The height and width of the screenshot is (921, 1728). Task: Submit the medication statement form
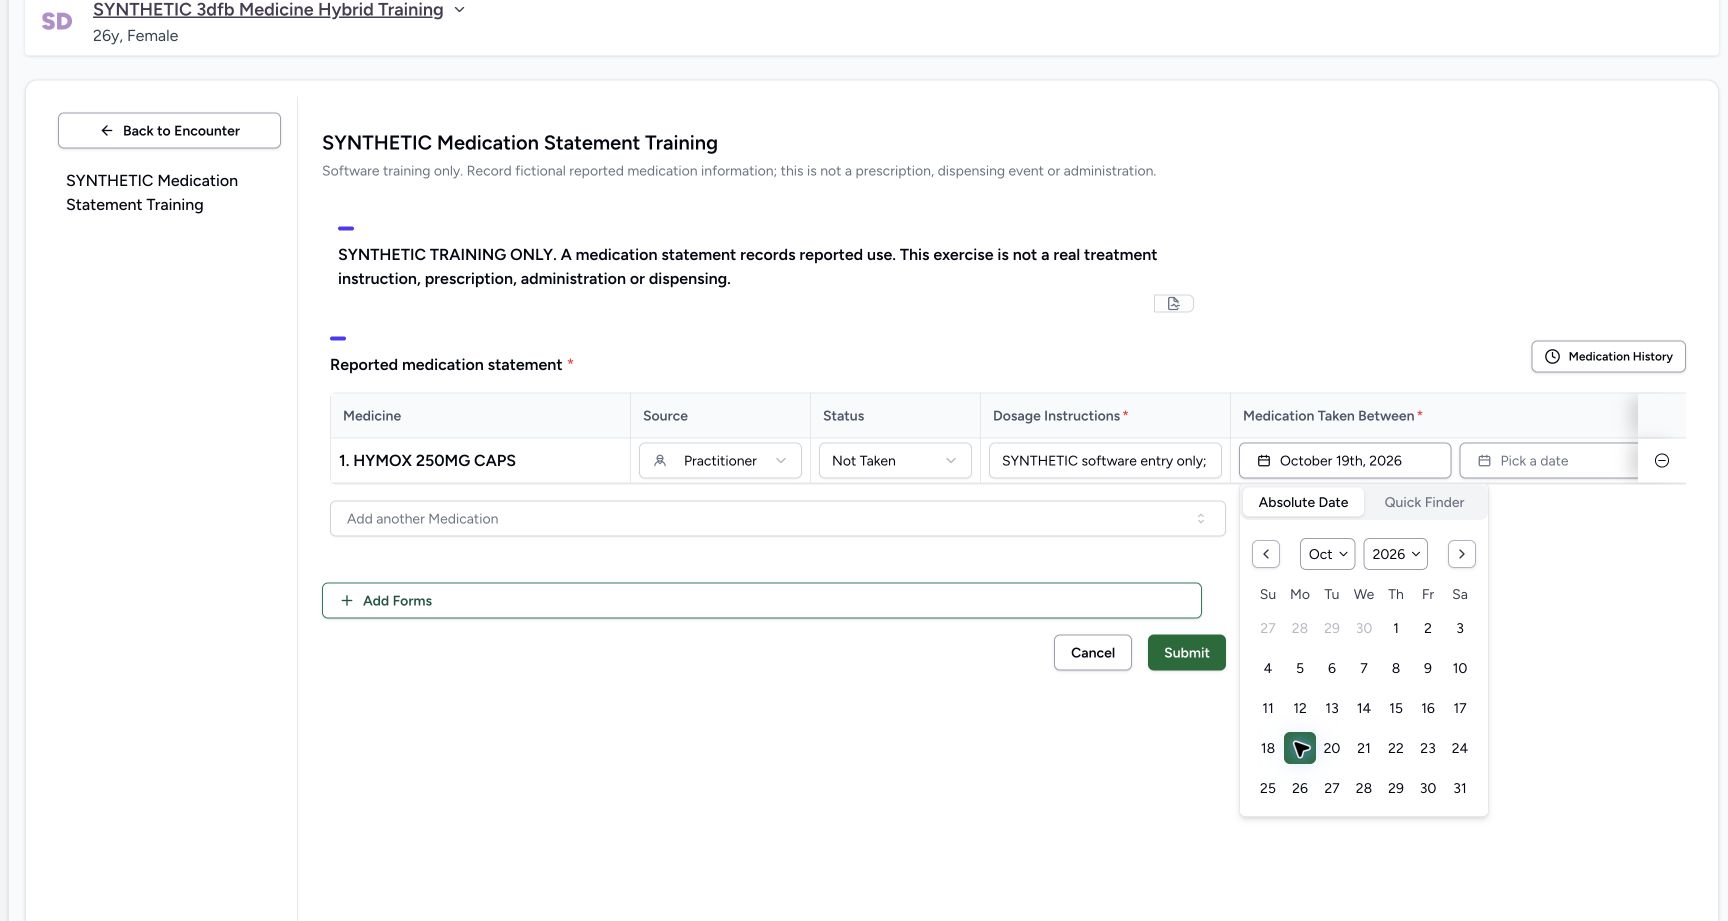click(1187, 653)
